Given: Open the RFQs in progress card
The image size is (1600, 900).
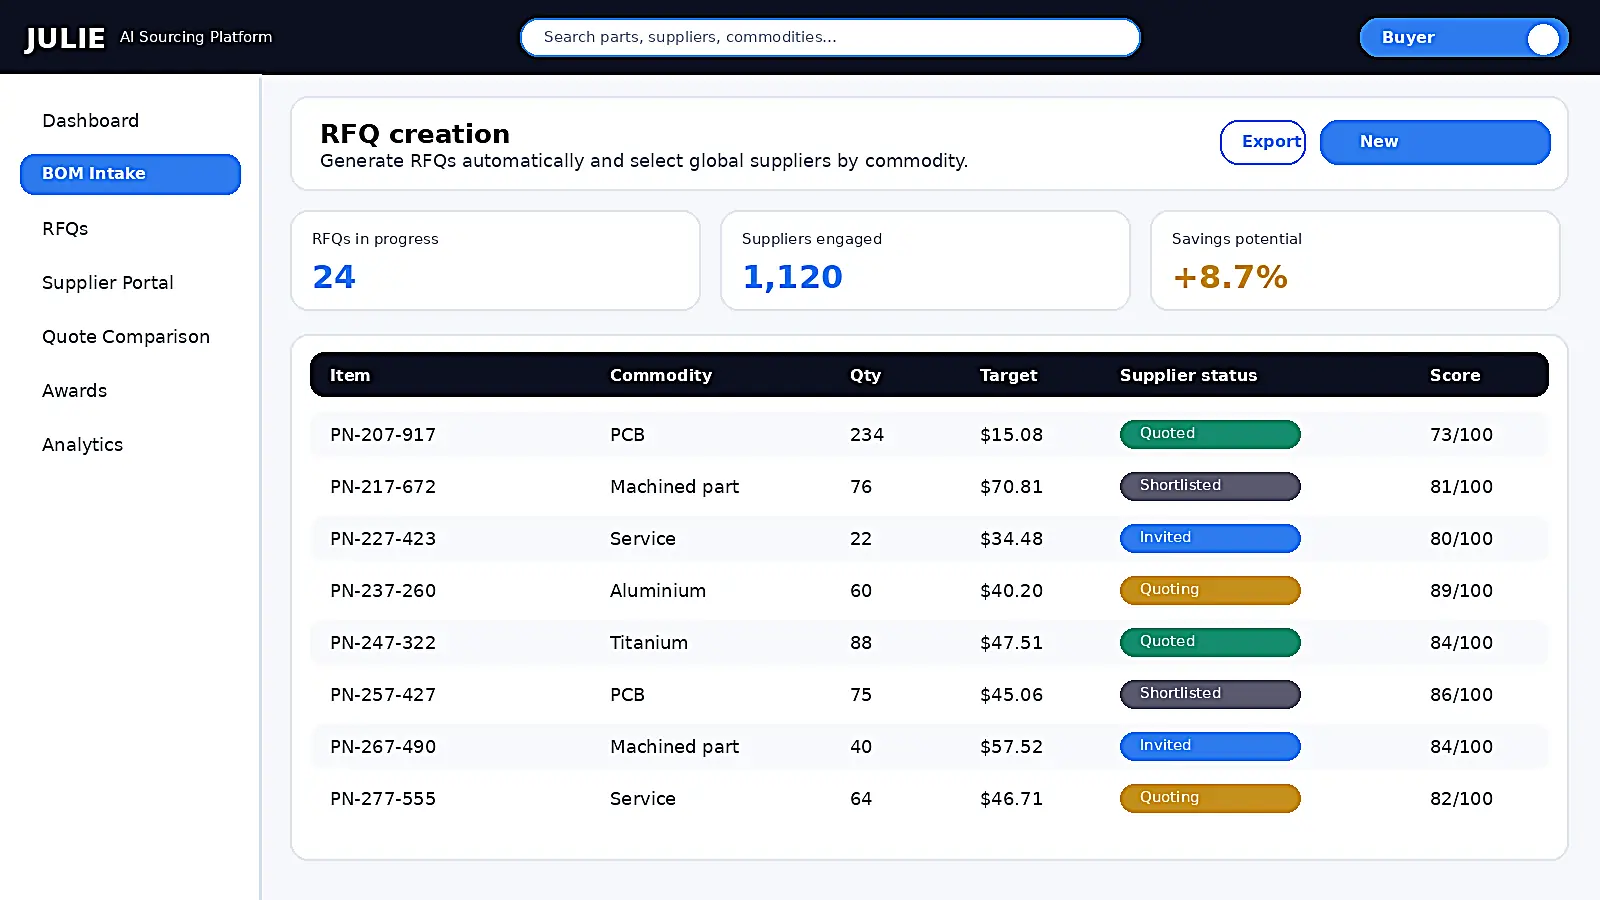Looking at the screenshot, I should click(x=495, y=260).
